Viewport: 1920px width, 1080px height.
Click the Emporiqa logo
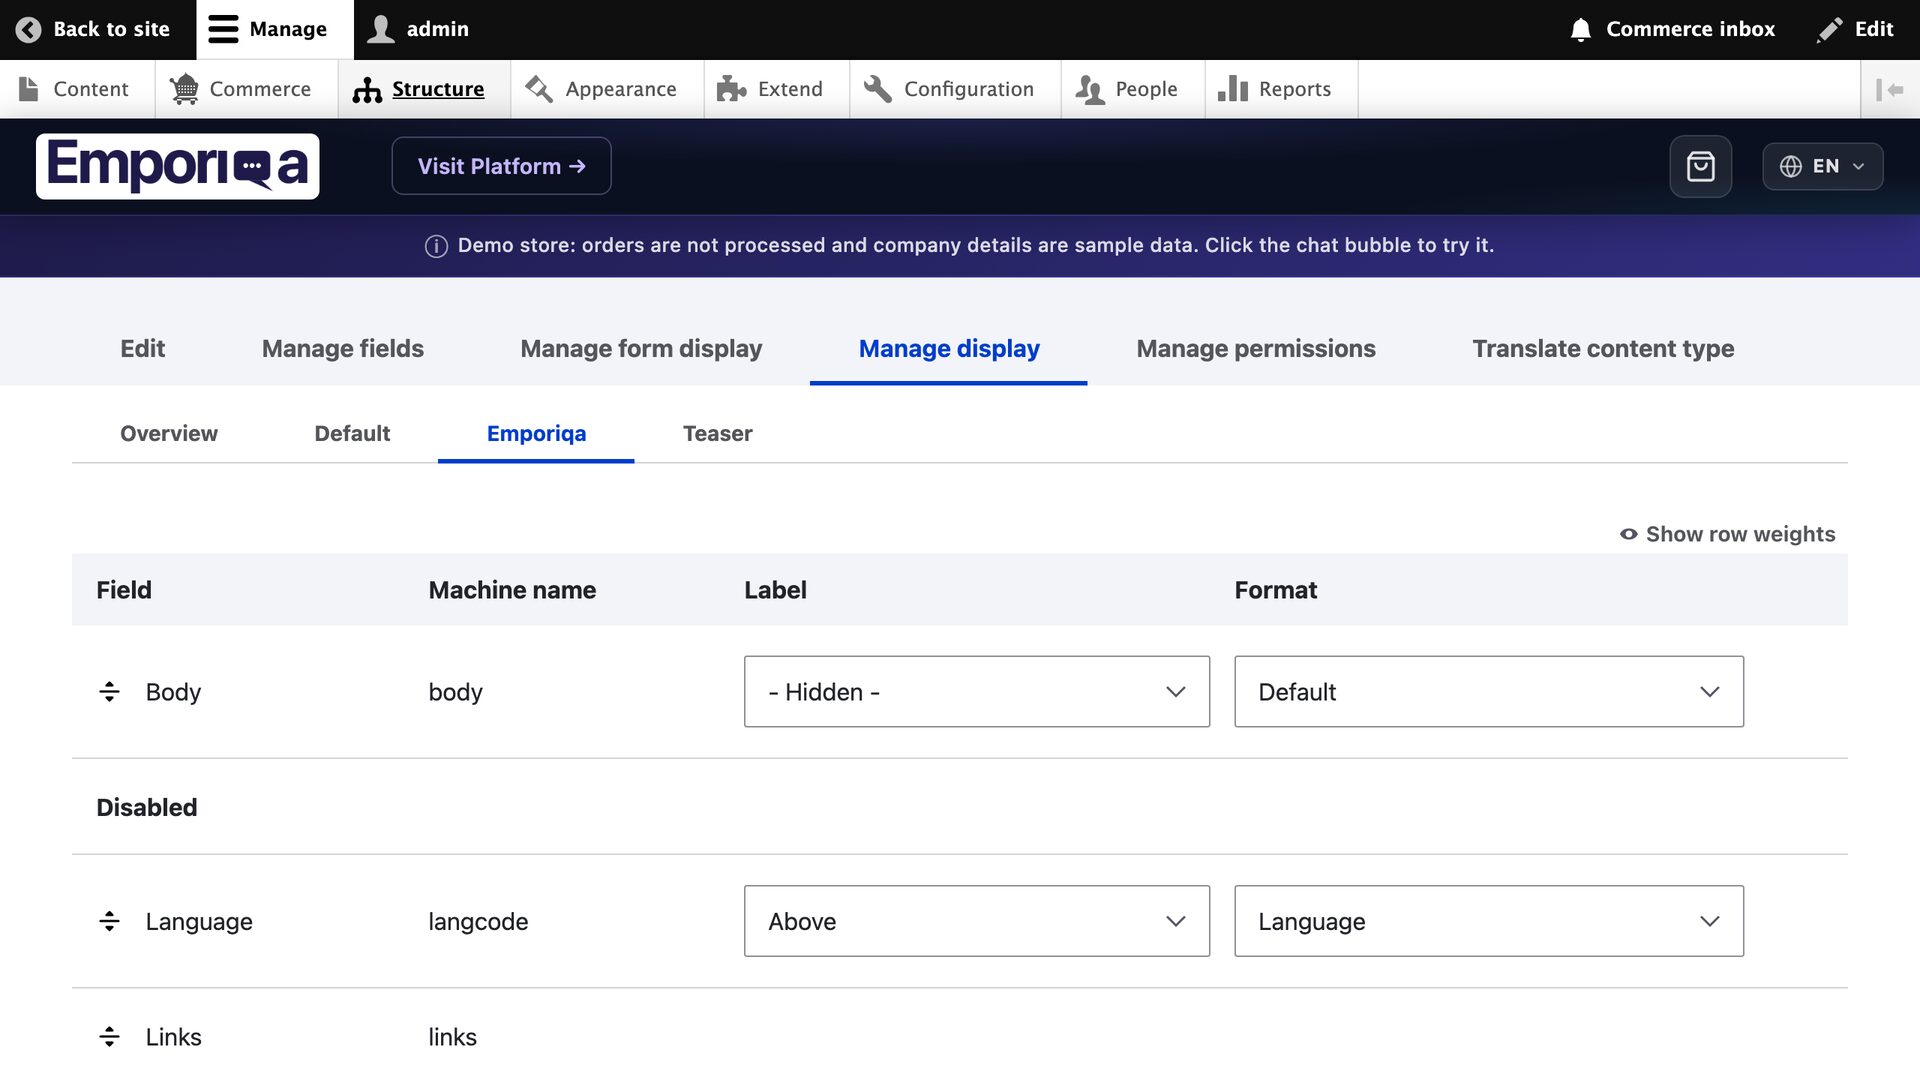pos(178,166)
